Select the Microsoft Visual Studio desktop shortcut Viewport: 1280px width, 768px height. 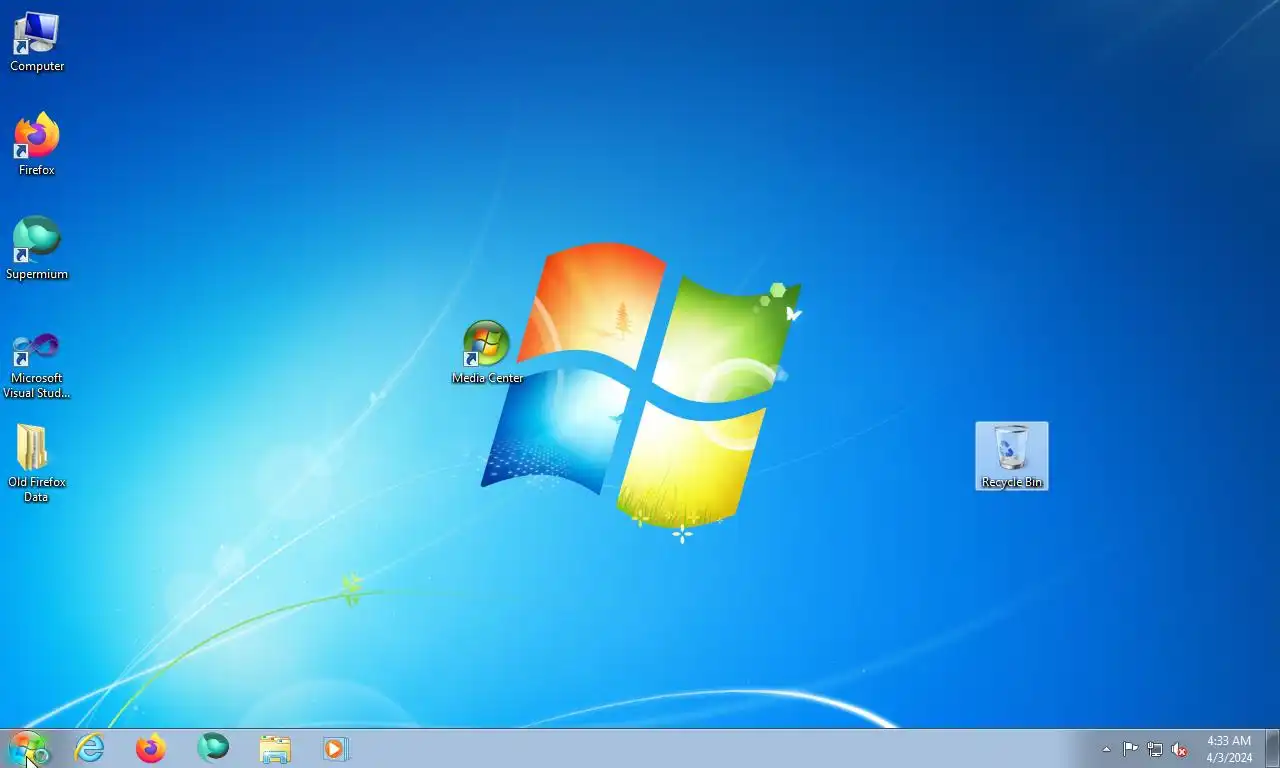[x=37, y=364]
